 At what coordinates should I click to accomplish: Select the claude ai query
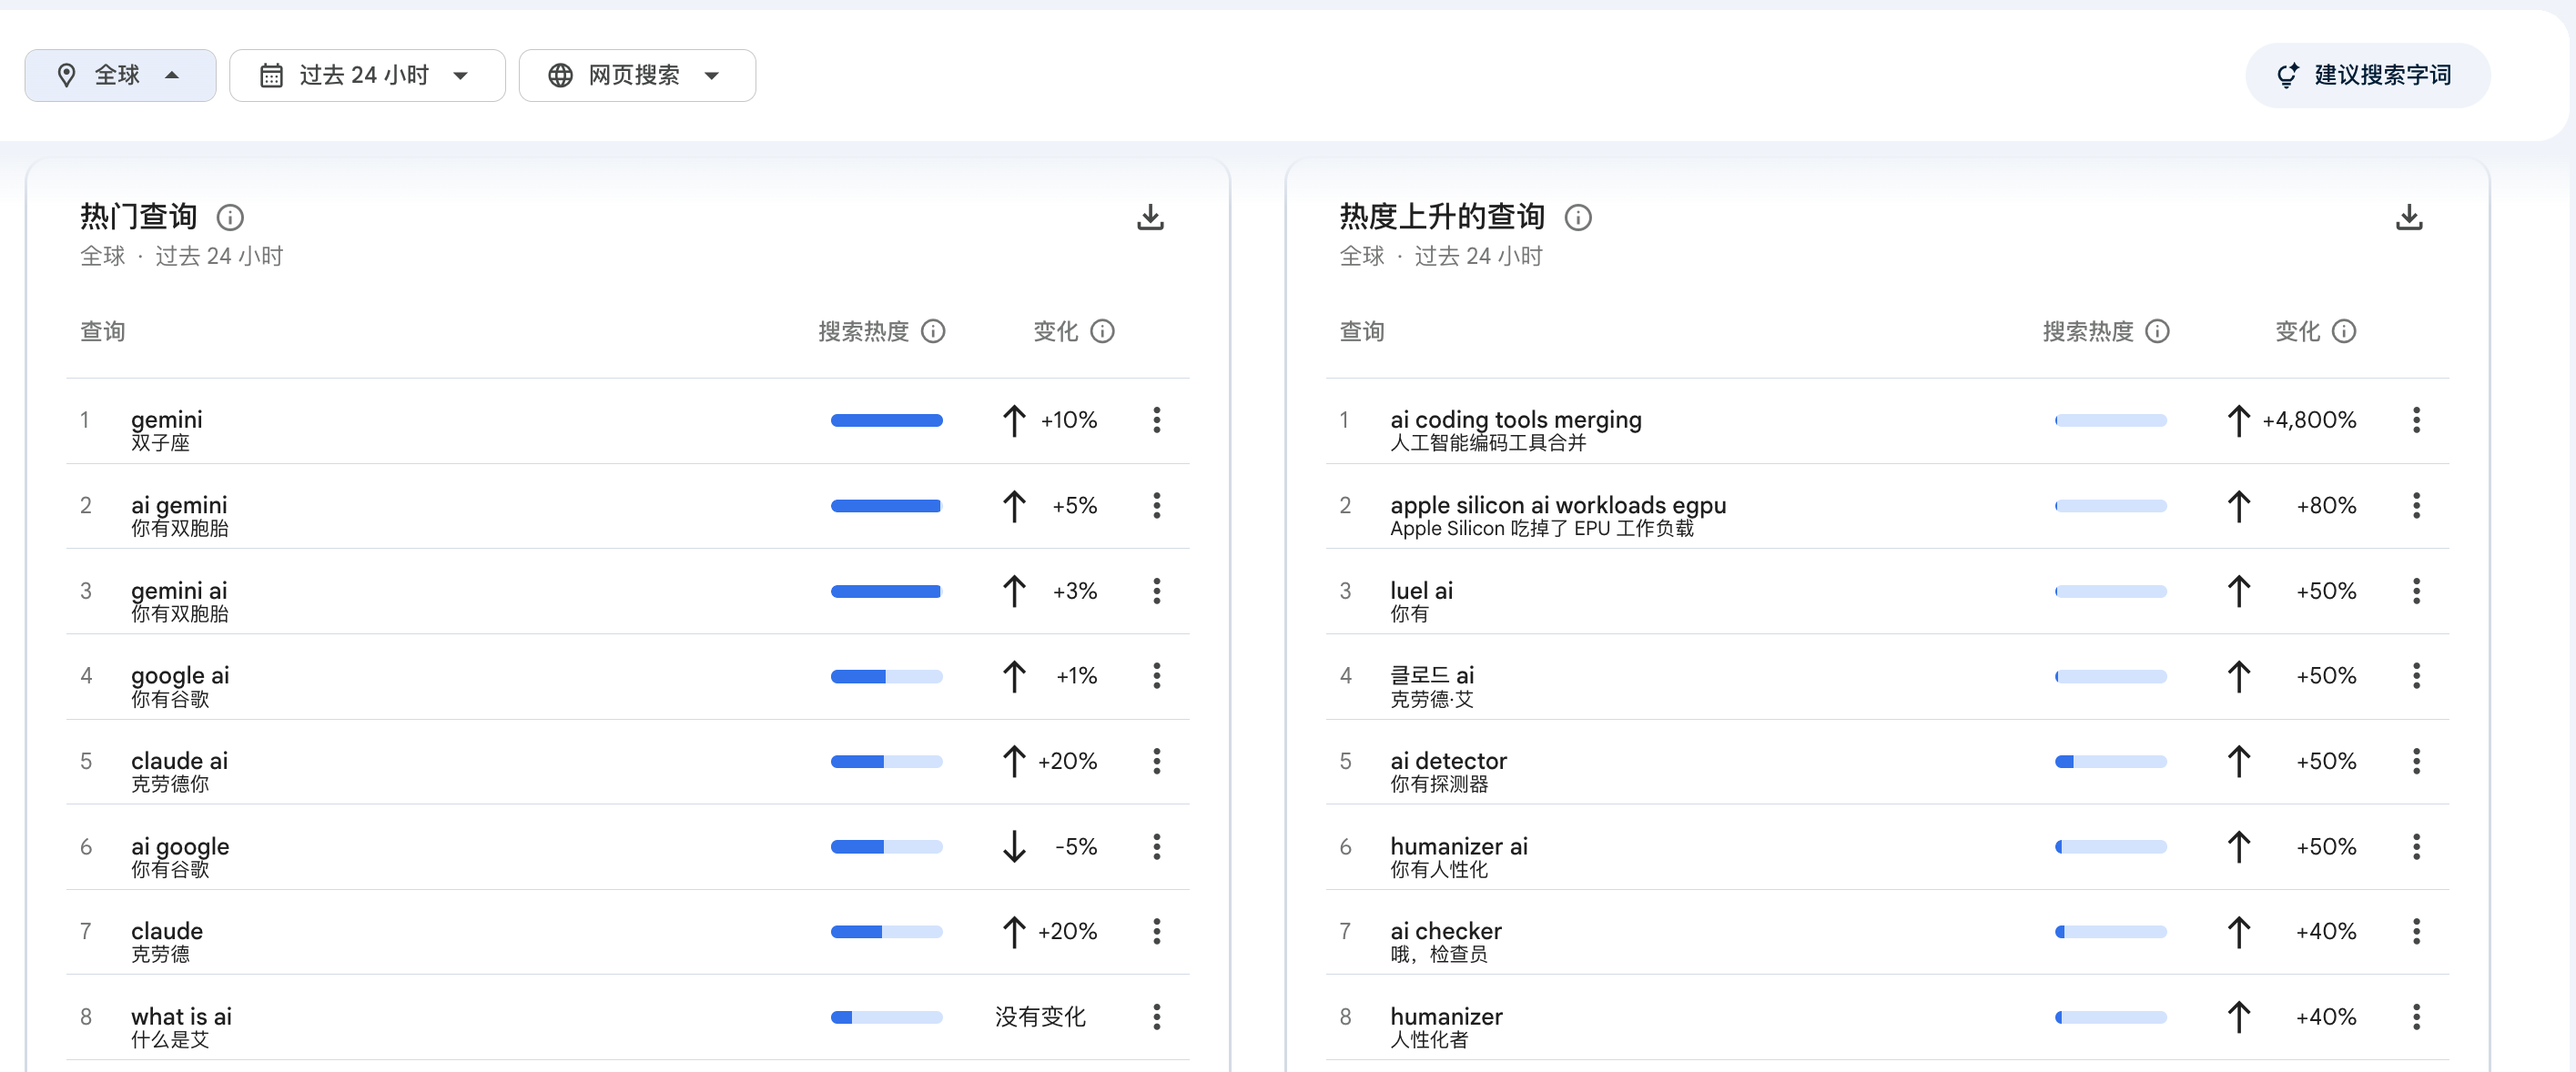pyautogui.click(x=180, y=761)
